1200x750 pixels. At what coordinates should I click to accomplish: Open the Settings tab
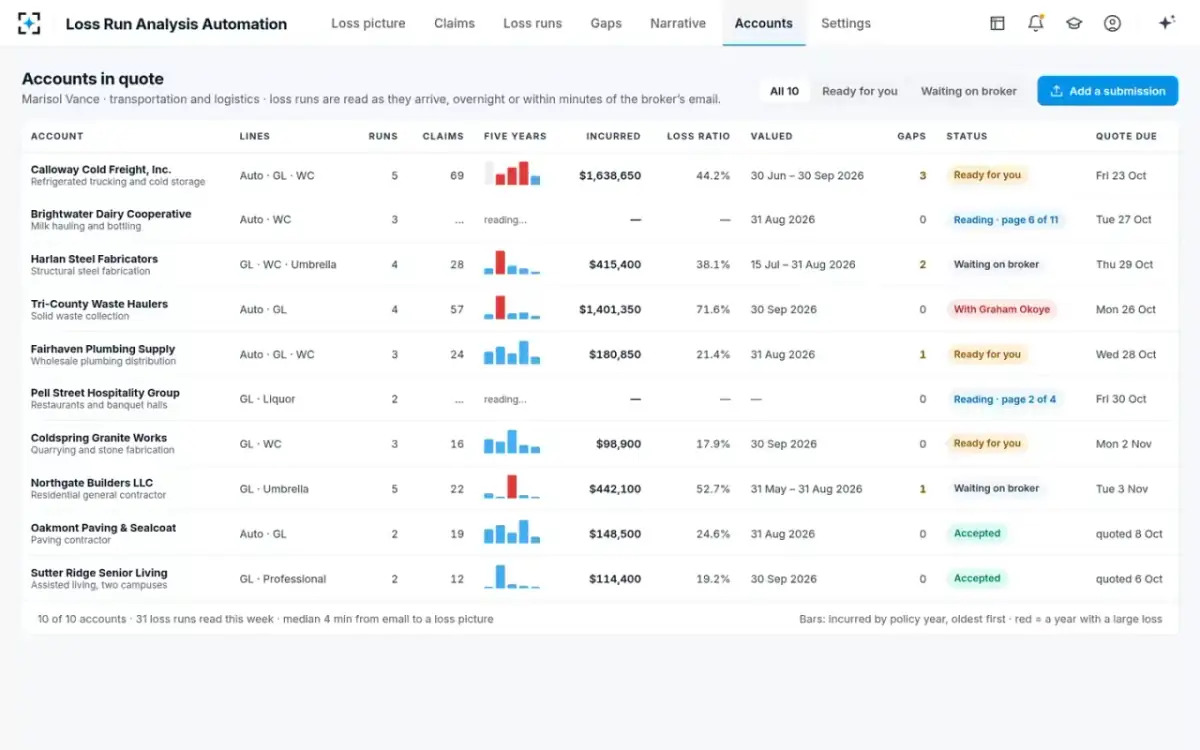tap(846, 23)
